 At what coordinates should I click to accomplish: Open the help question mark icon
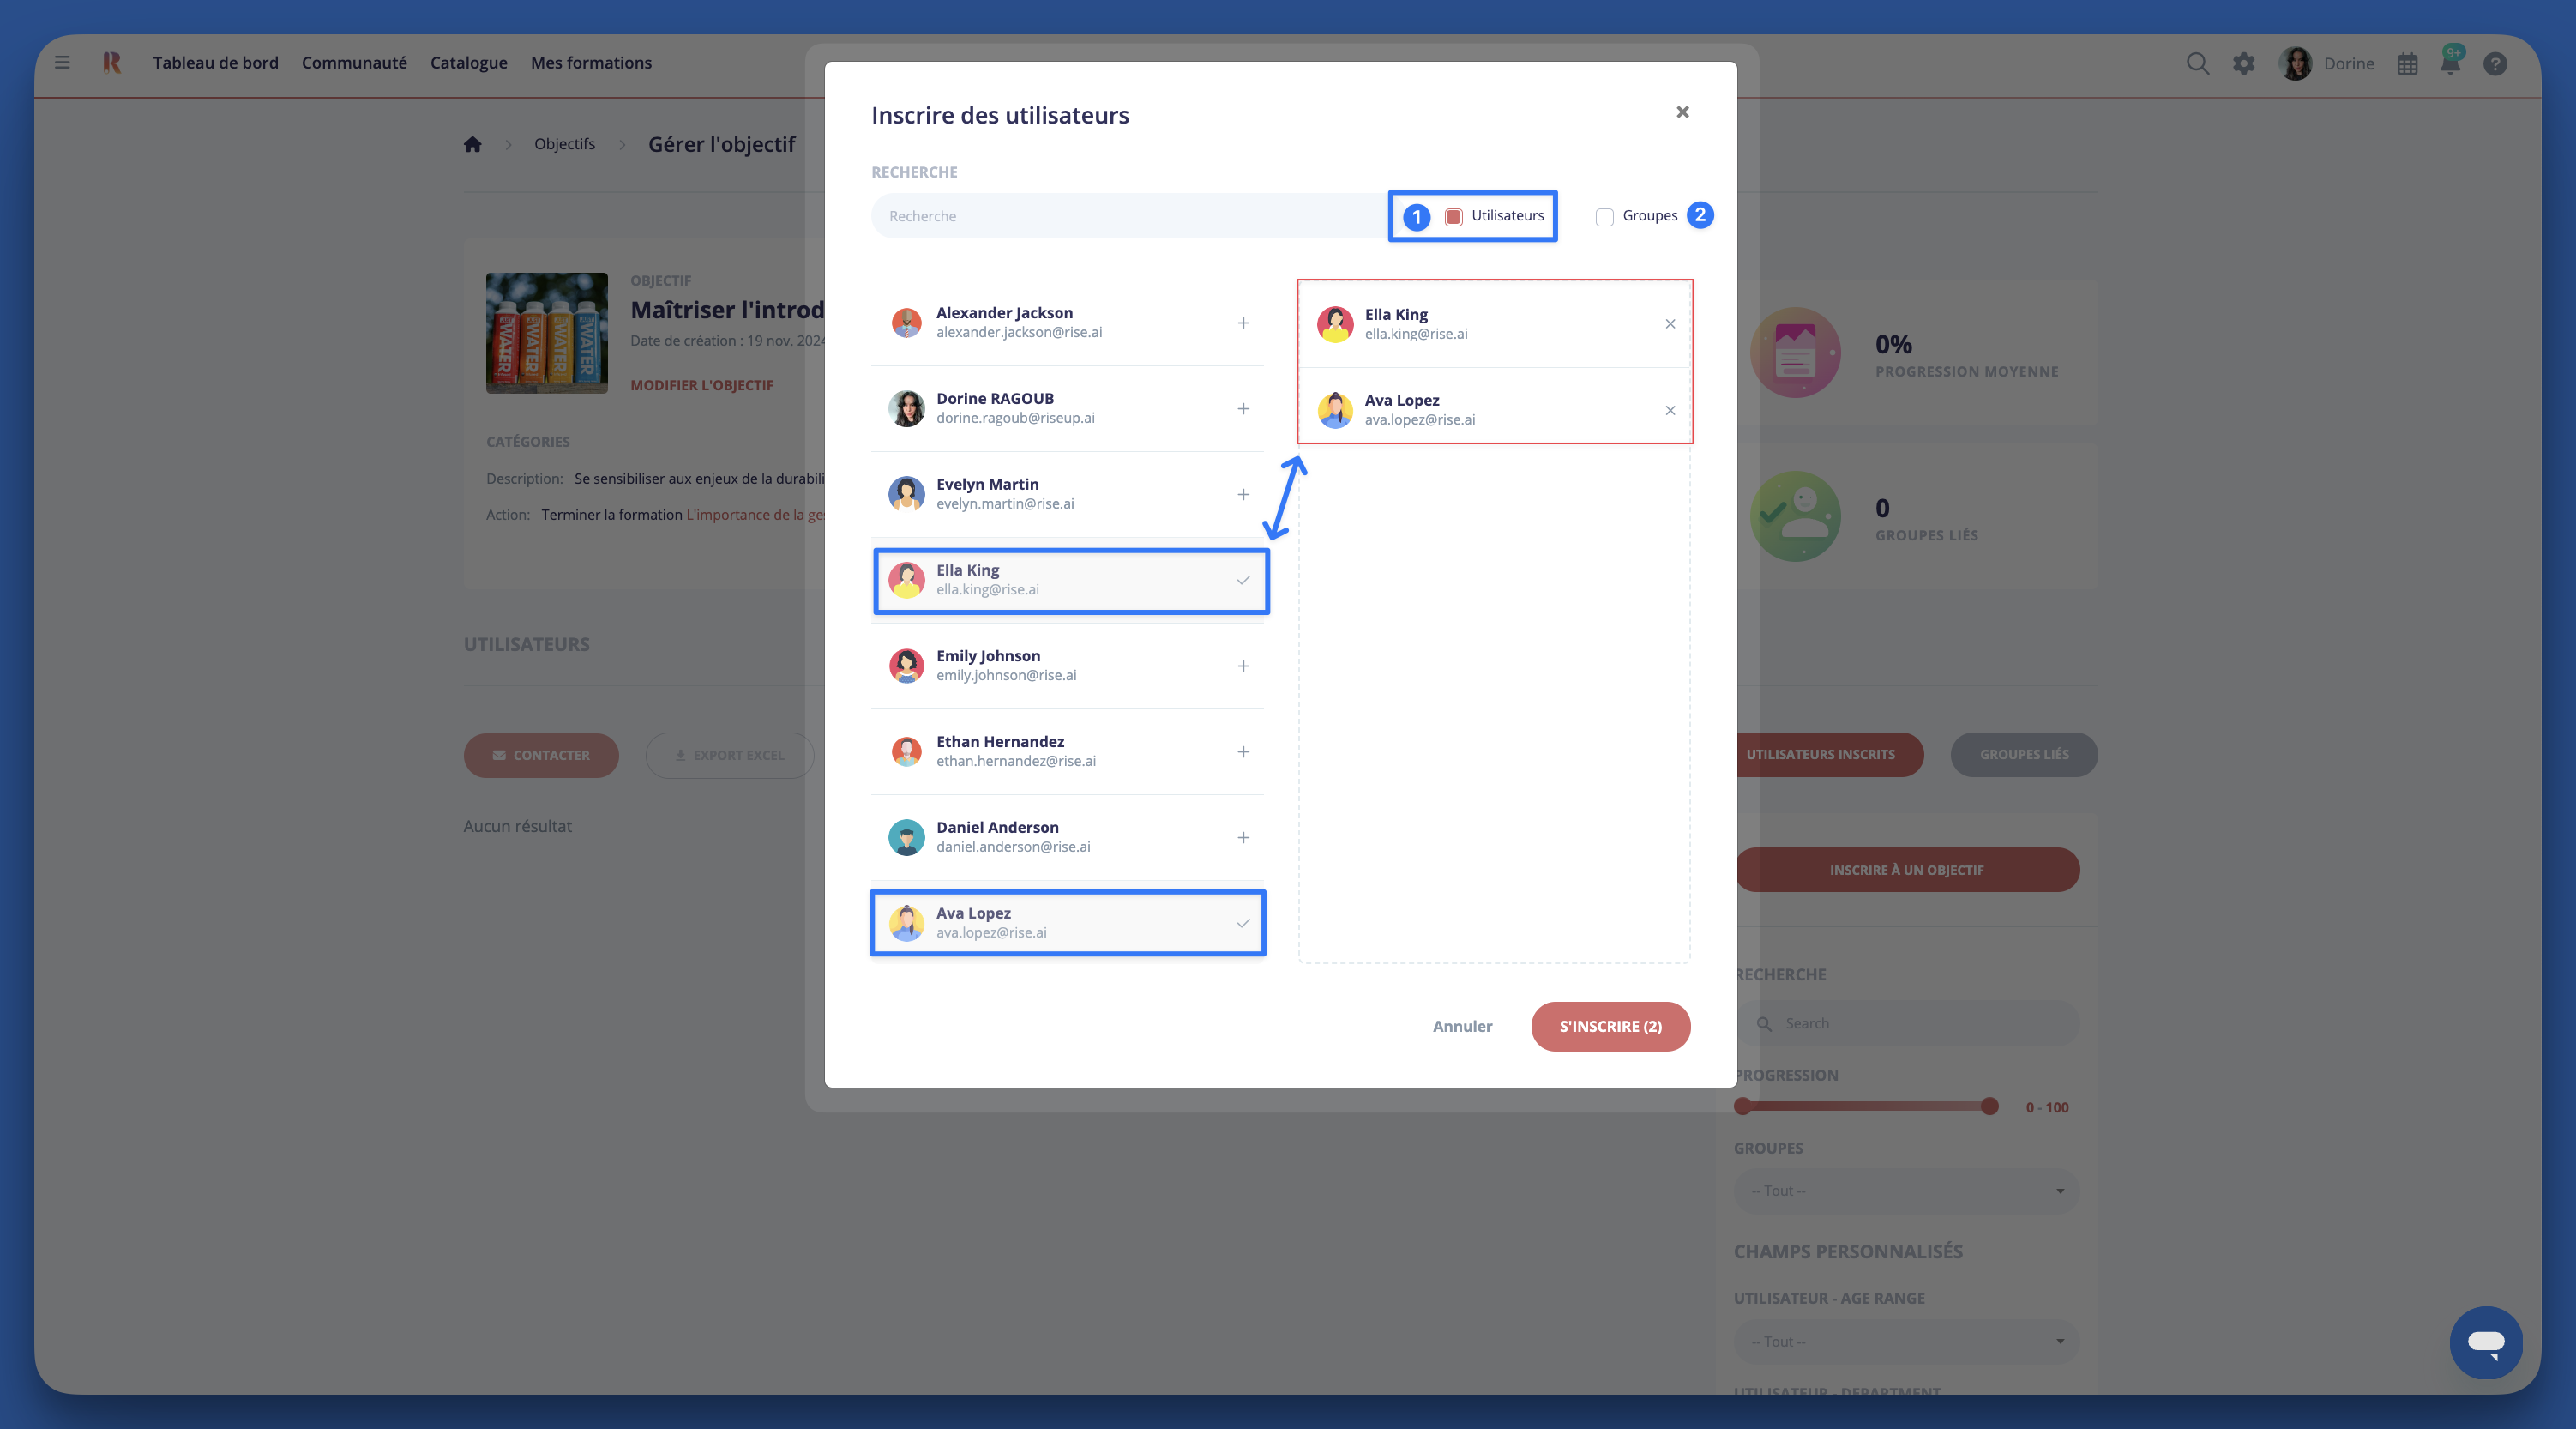click(x=2495, y=64)
